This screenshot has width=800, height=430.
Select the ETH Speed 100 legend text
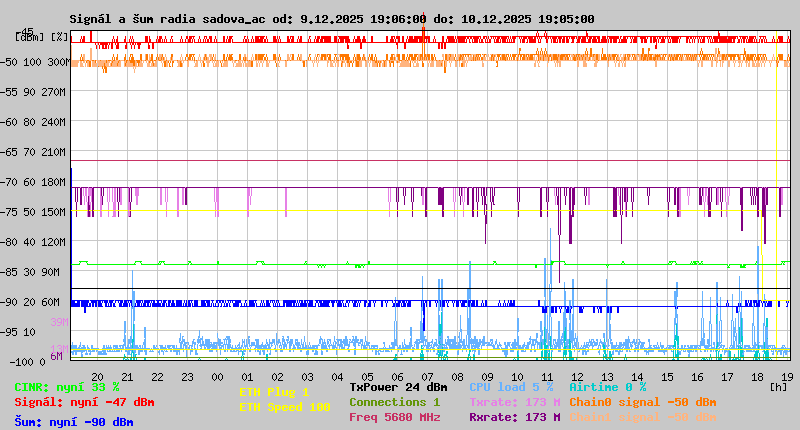(284, 407)
